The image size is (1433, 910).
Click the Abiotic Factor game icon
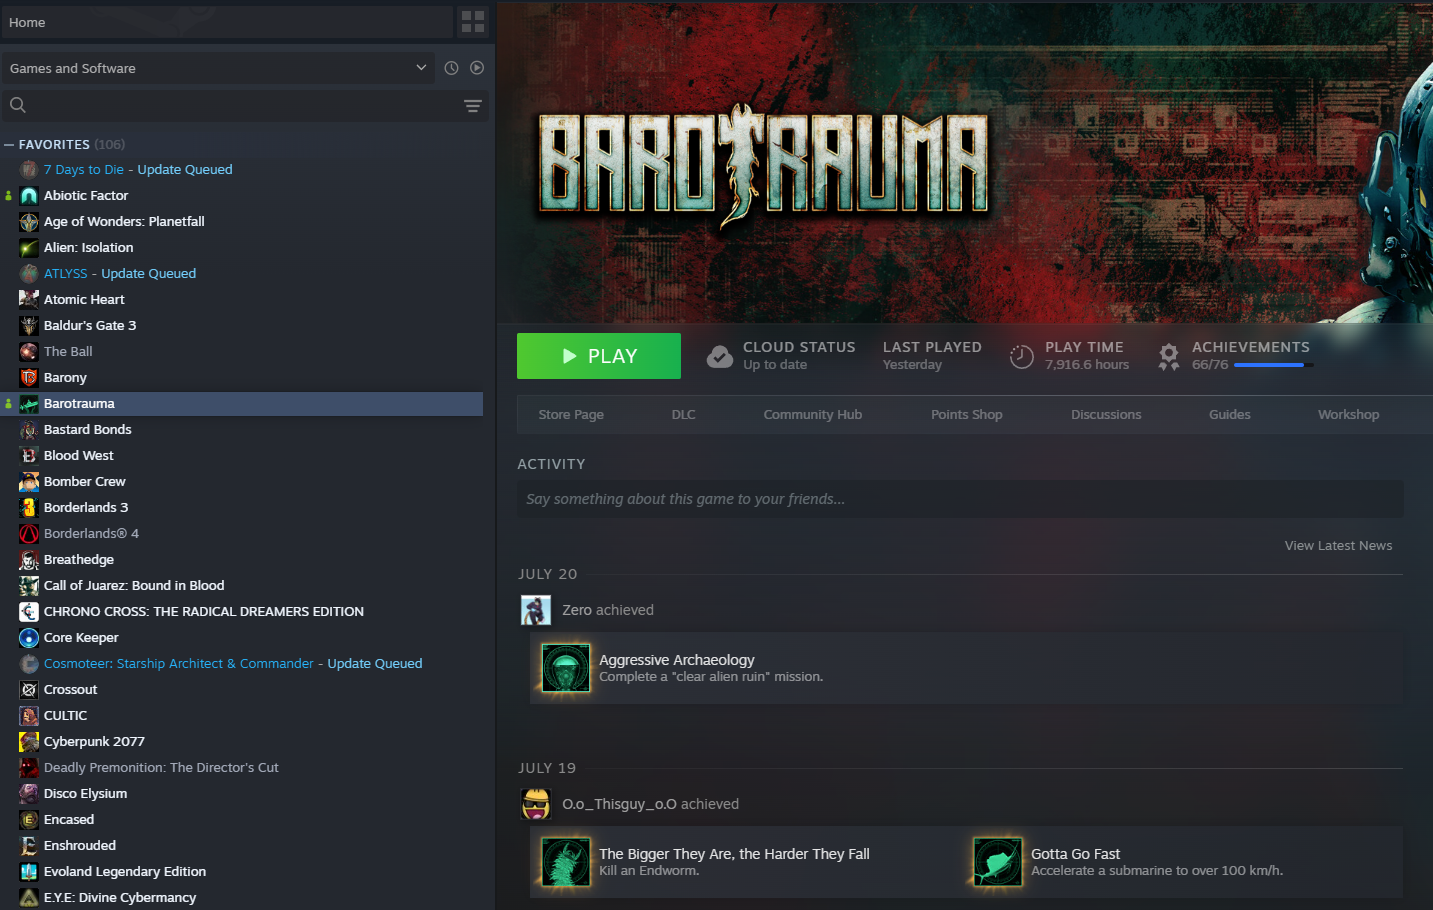click(29, 196)
